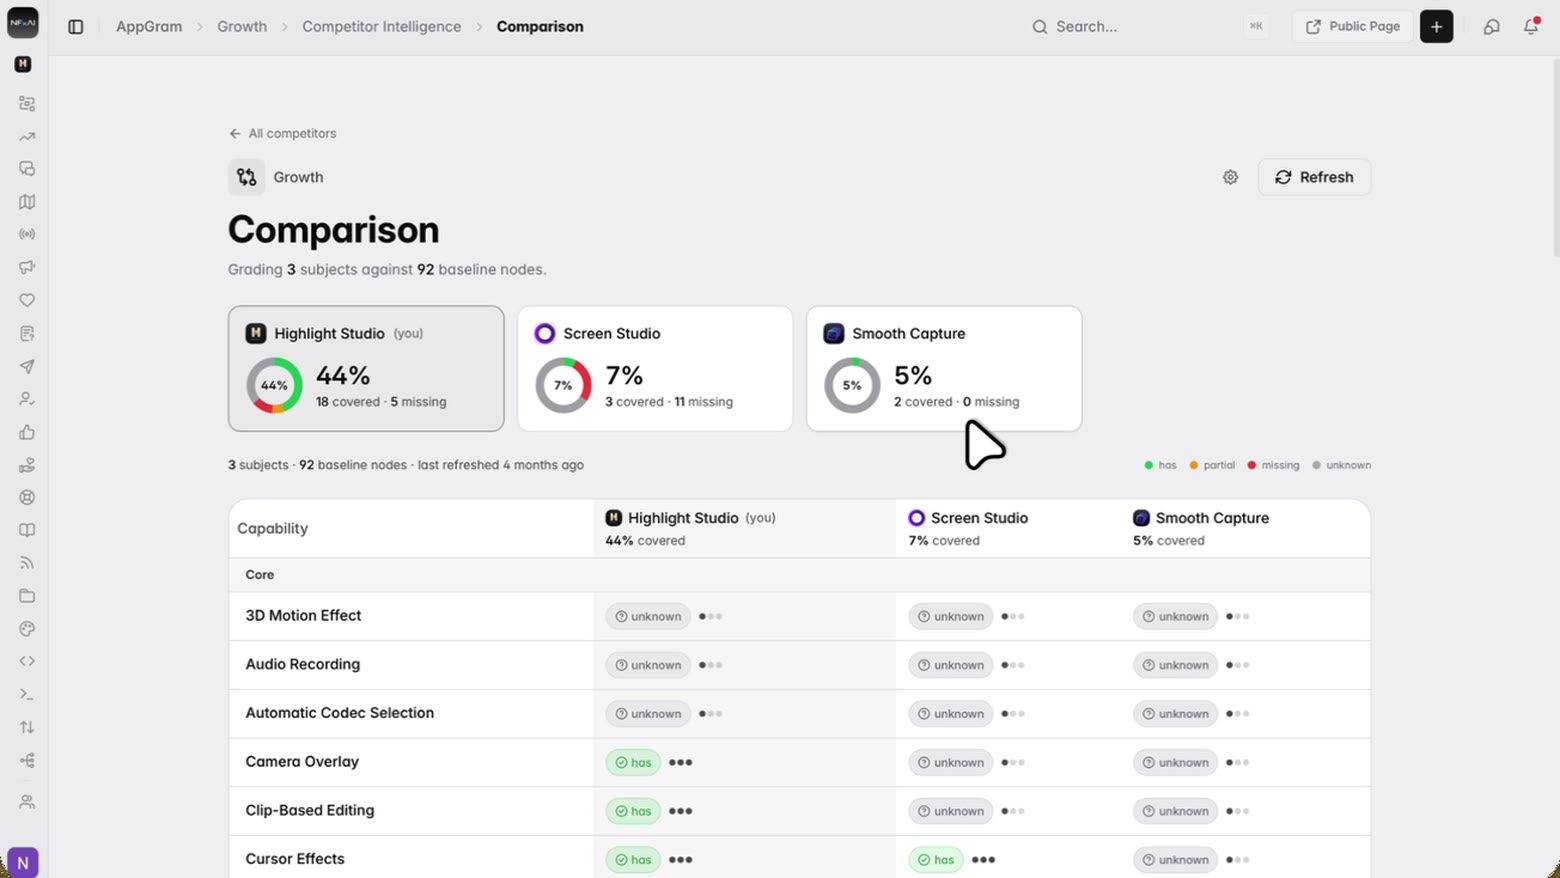This screenshot has height=878, width=1560.
Task: Select the Screen Studio summary card
Action: 655,369
